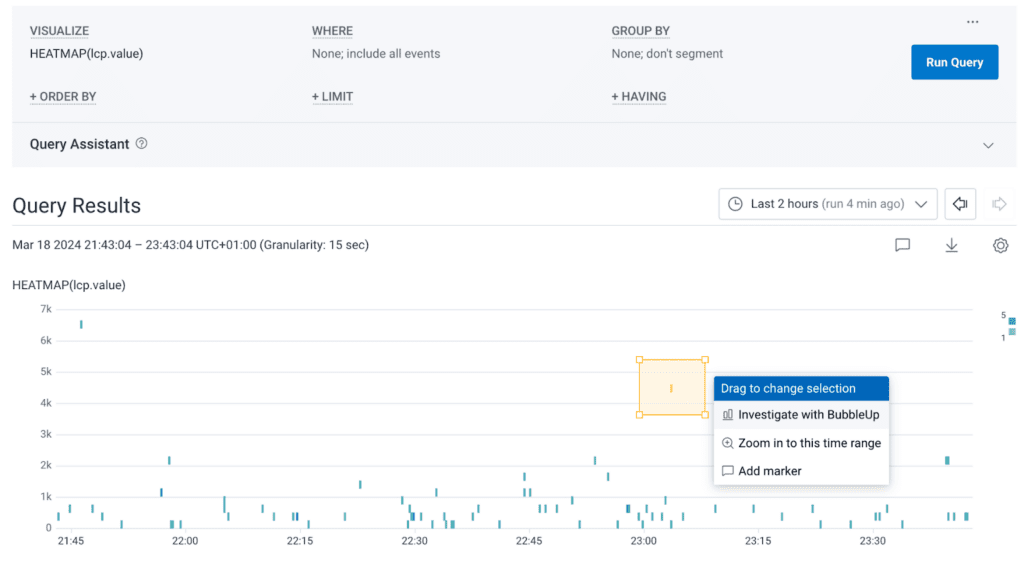
Task: Click Query Assistant help question mark icon
Action: tap(141, 144)
